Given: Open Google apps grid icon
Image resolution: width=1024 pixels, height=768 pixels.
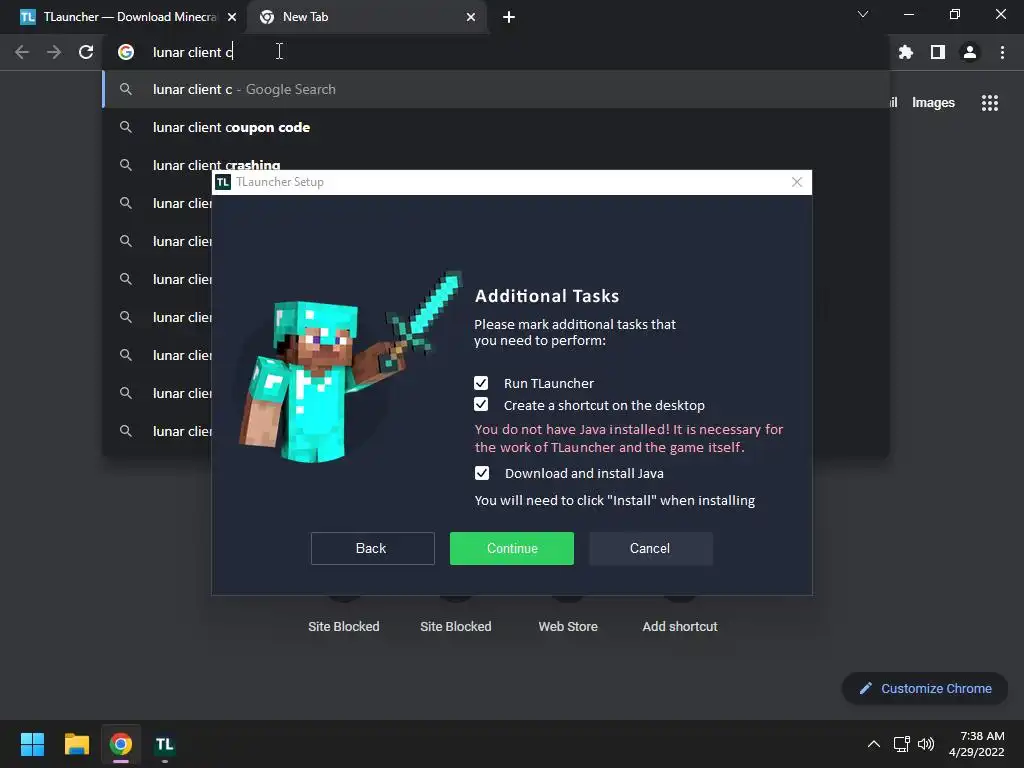Looking at the screenshot, I should coord(990,103).
